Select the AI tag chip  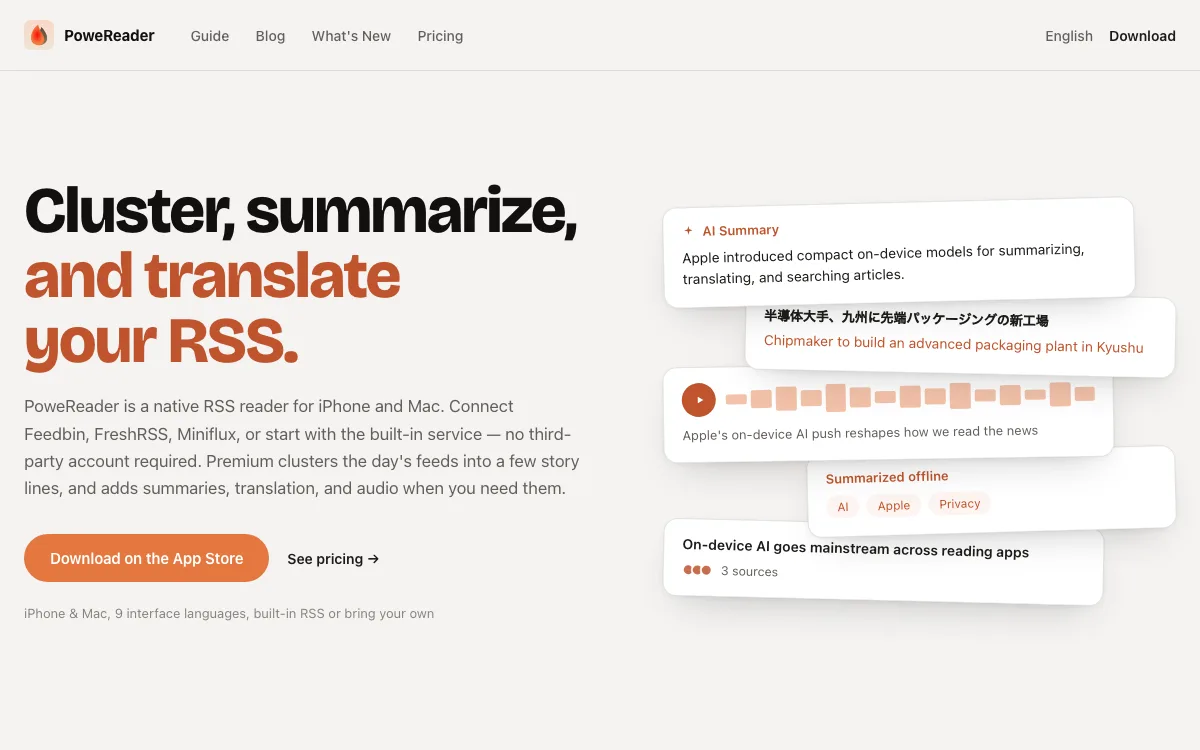pos(843,506)
